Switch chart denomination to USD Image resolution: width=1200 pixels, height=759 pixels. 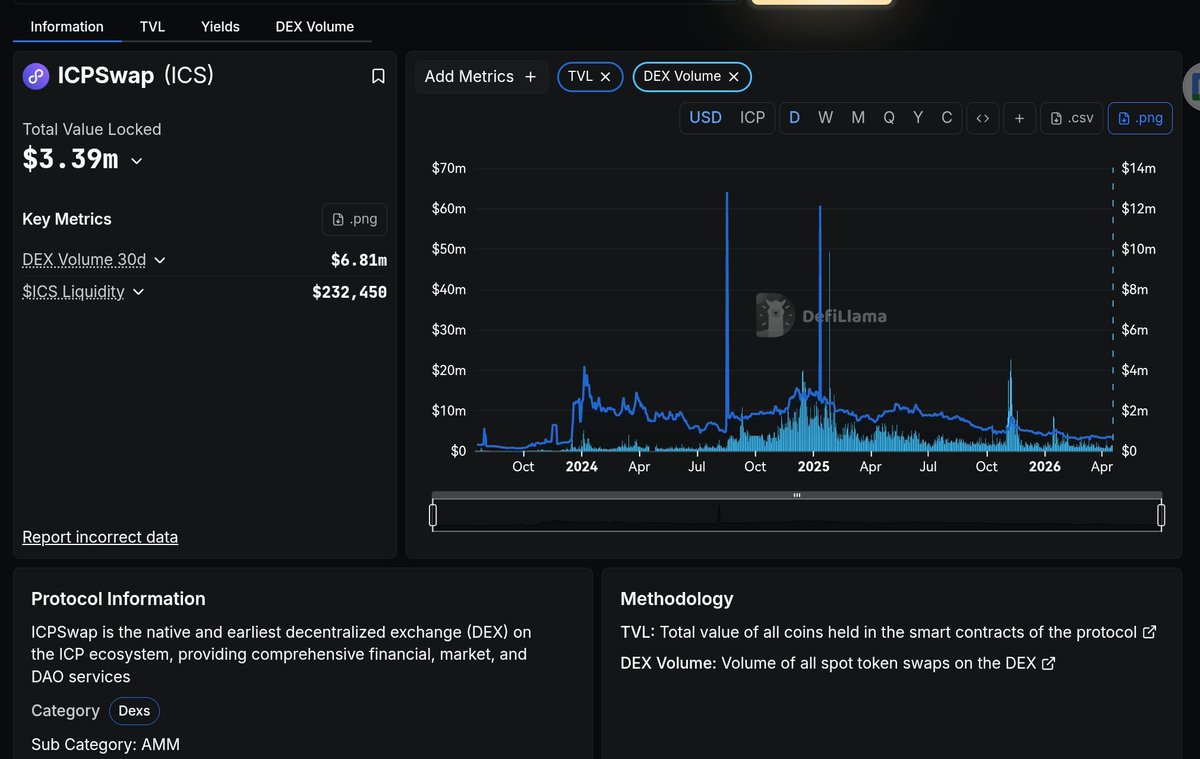(705, 118)
